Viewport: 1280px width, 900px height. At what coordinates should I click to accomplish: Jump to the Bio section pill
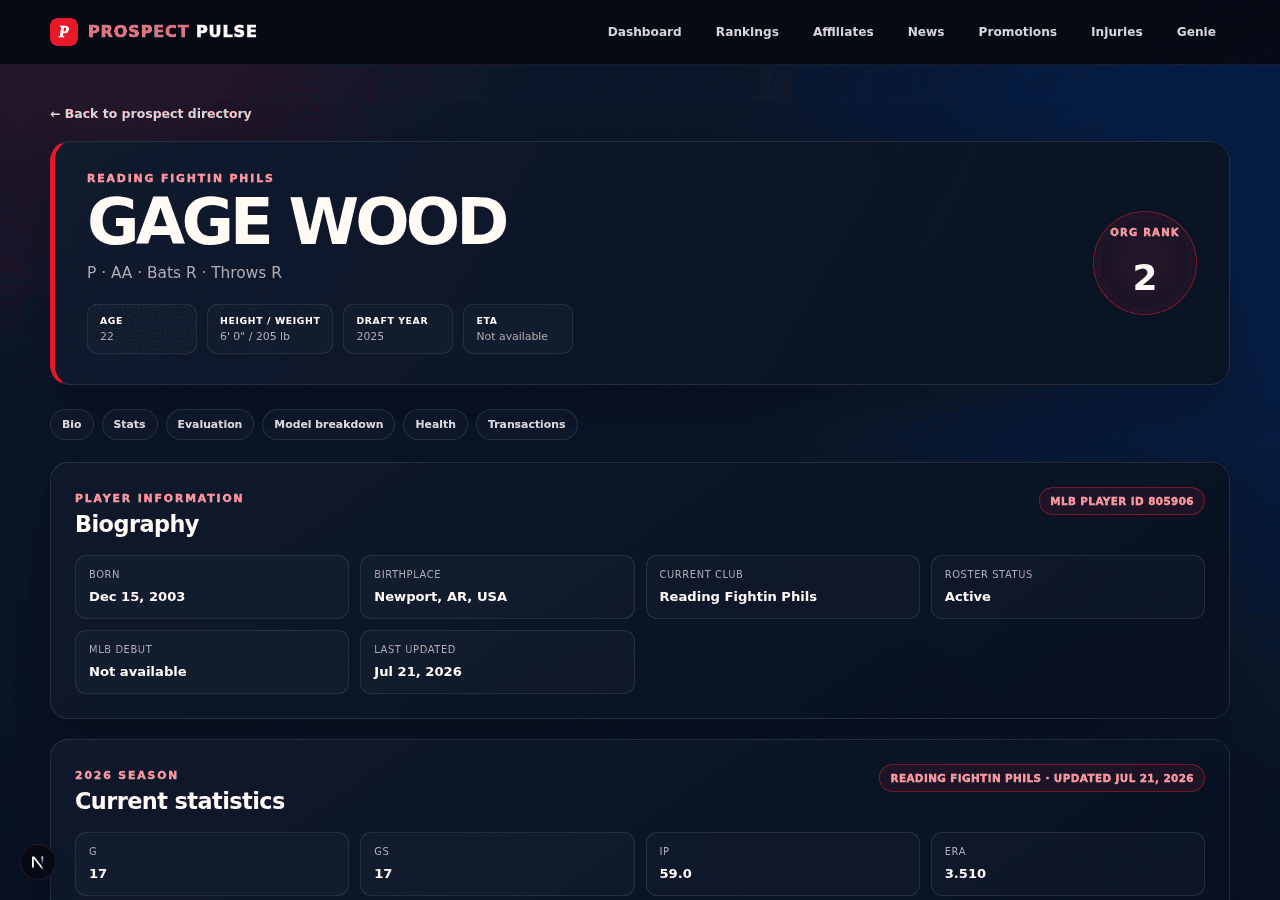72,424
